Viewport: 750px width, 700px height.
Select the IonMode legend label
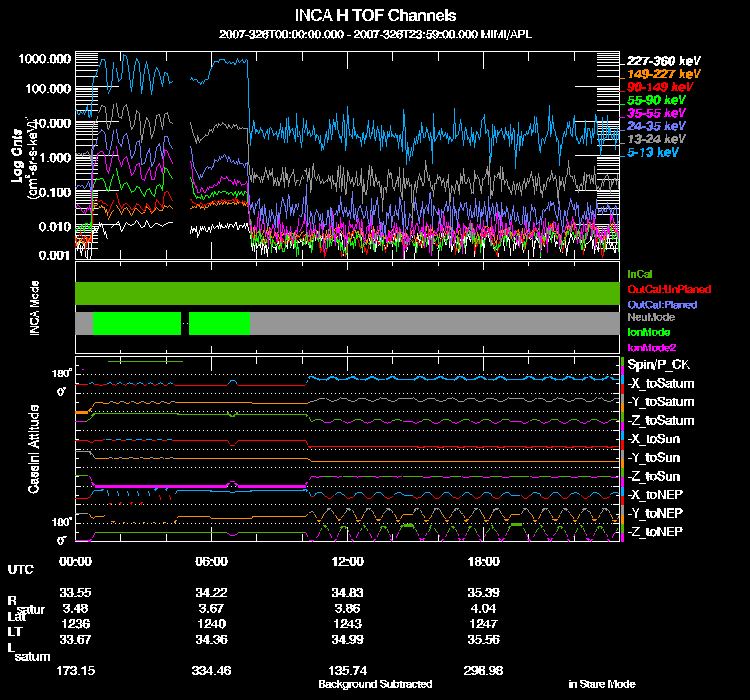tap(649, 332)
